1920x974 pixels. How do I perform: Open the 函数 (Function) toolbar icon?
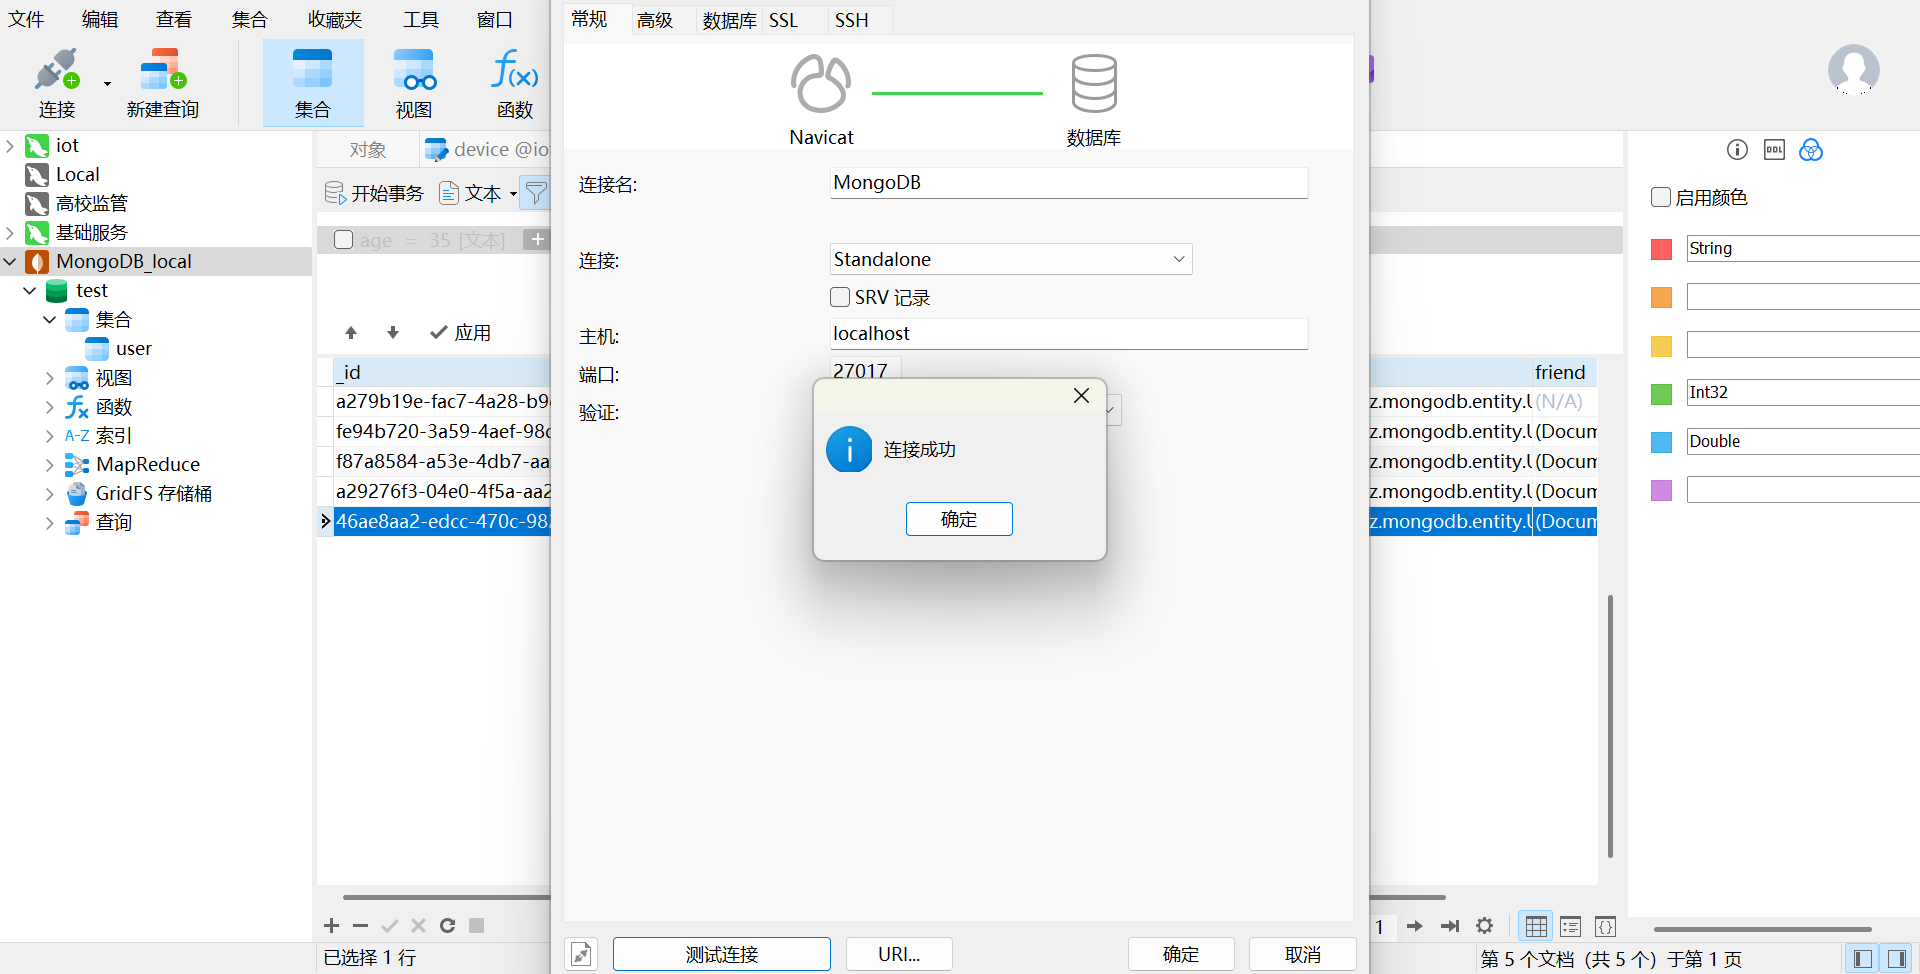tap(515, 82)
